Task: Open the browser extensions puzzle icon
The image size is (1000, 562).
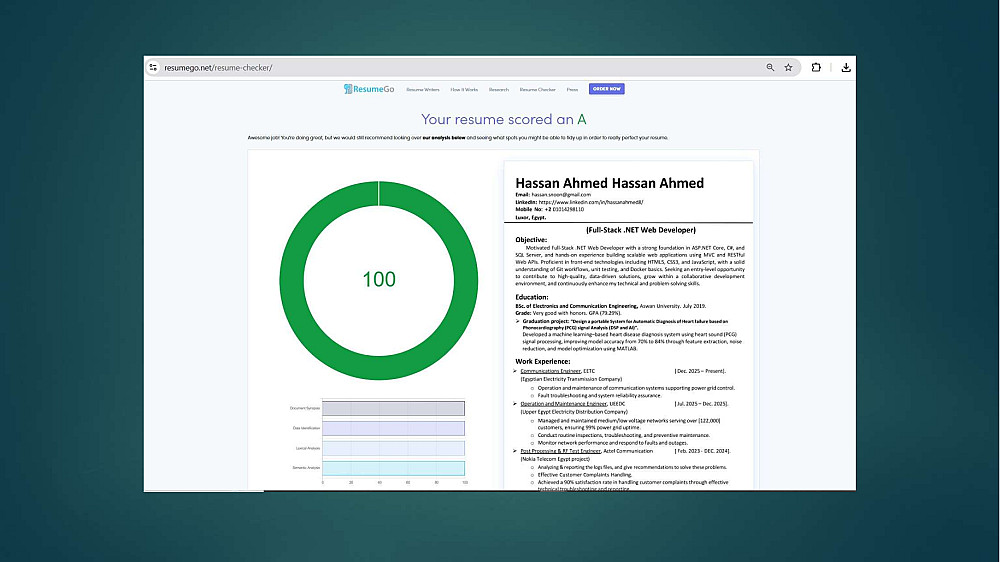Action: (816, 67)
